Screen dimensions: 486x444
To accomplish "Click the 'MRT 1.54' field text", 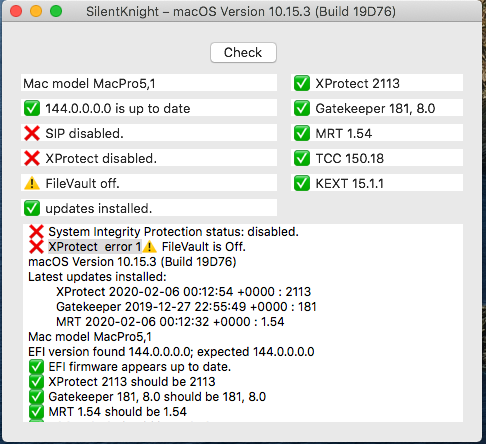I will coord(344,134).
